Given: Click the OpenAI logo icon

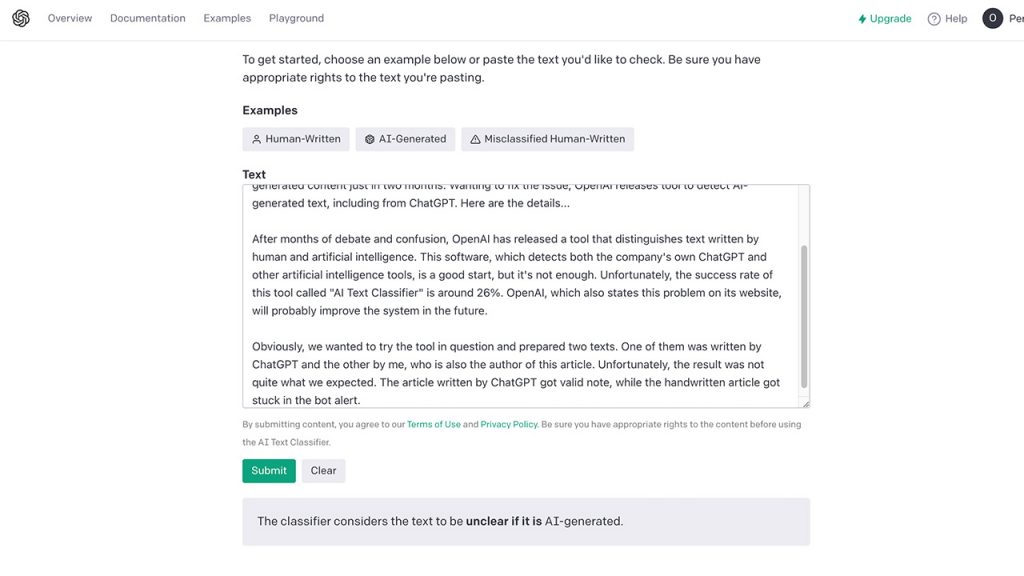Looking at the screenshot, I should tap(20, 17).
